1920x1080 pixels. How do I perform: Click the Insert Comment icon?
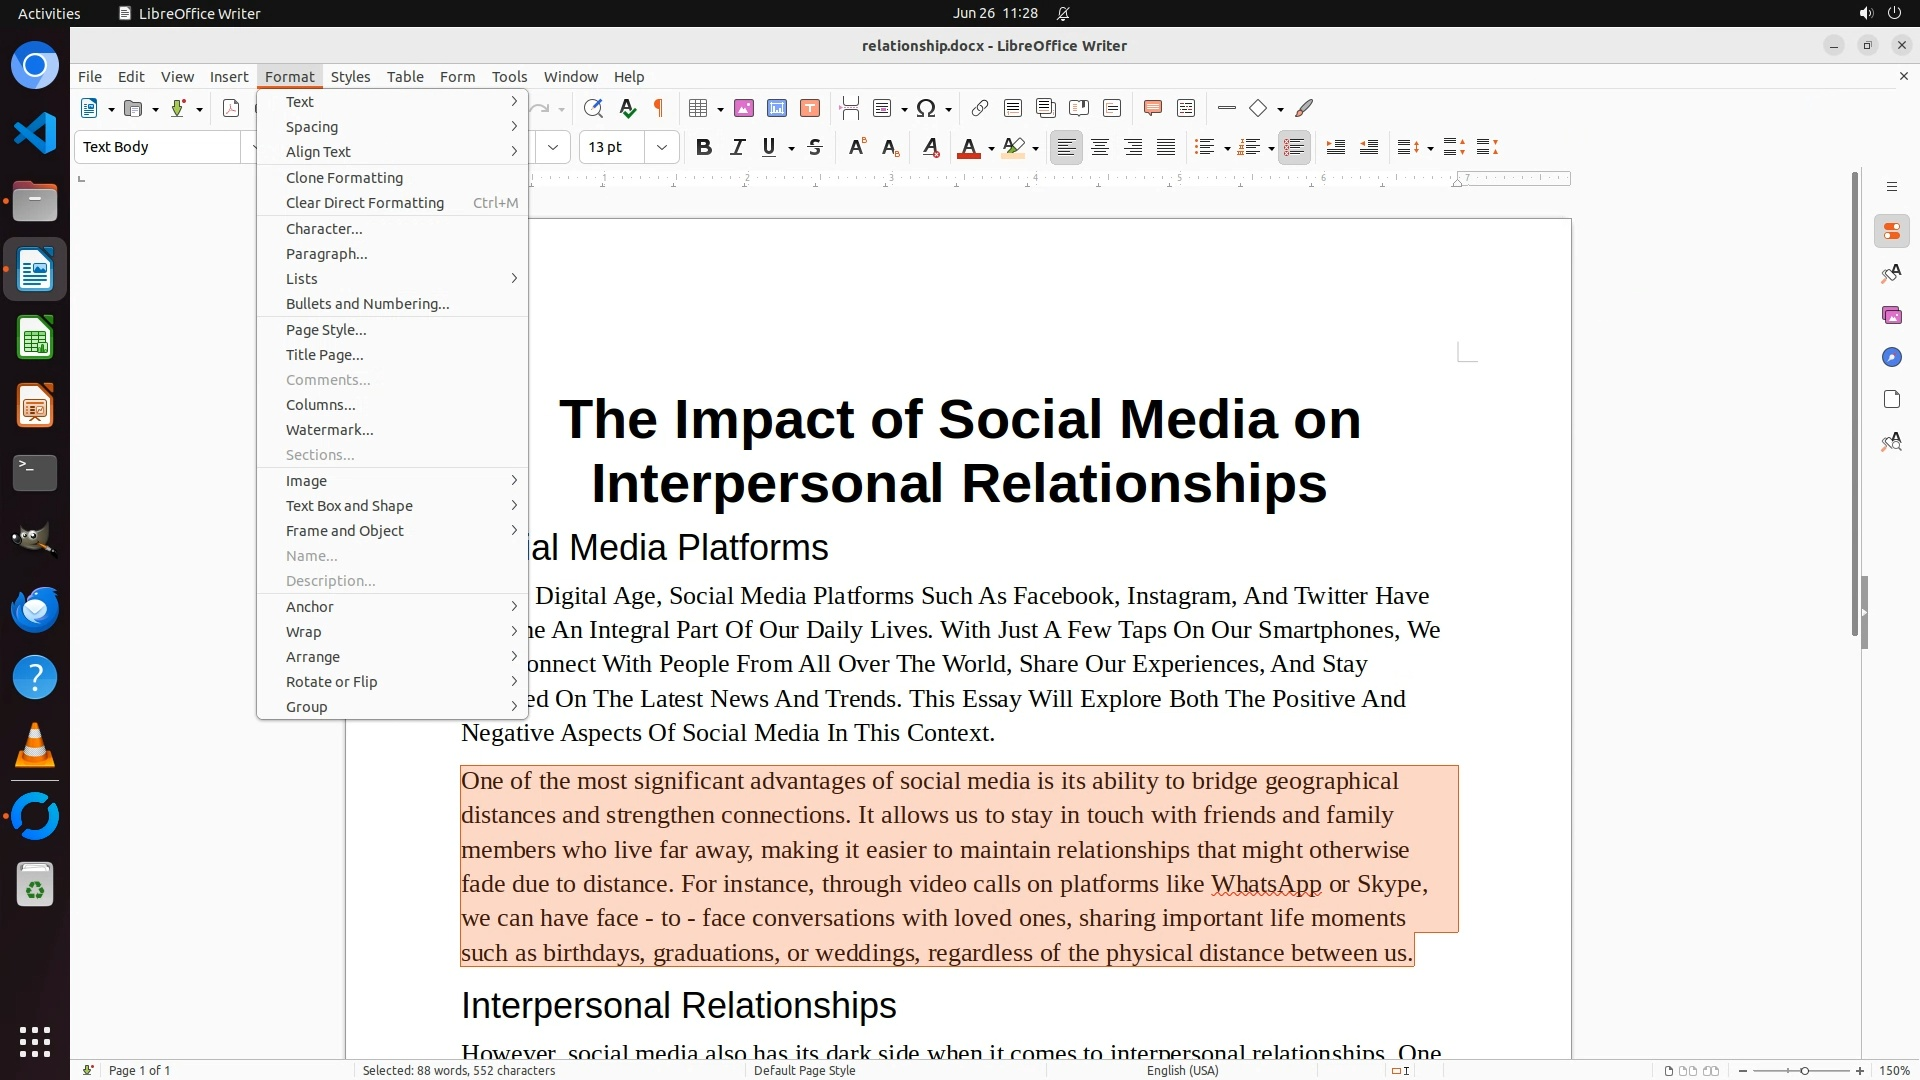click(x=1152, y=108)
